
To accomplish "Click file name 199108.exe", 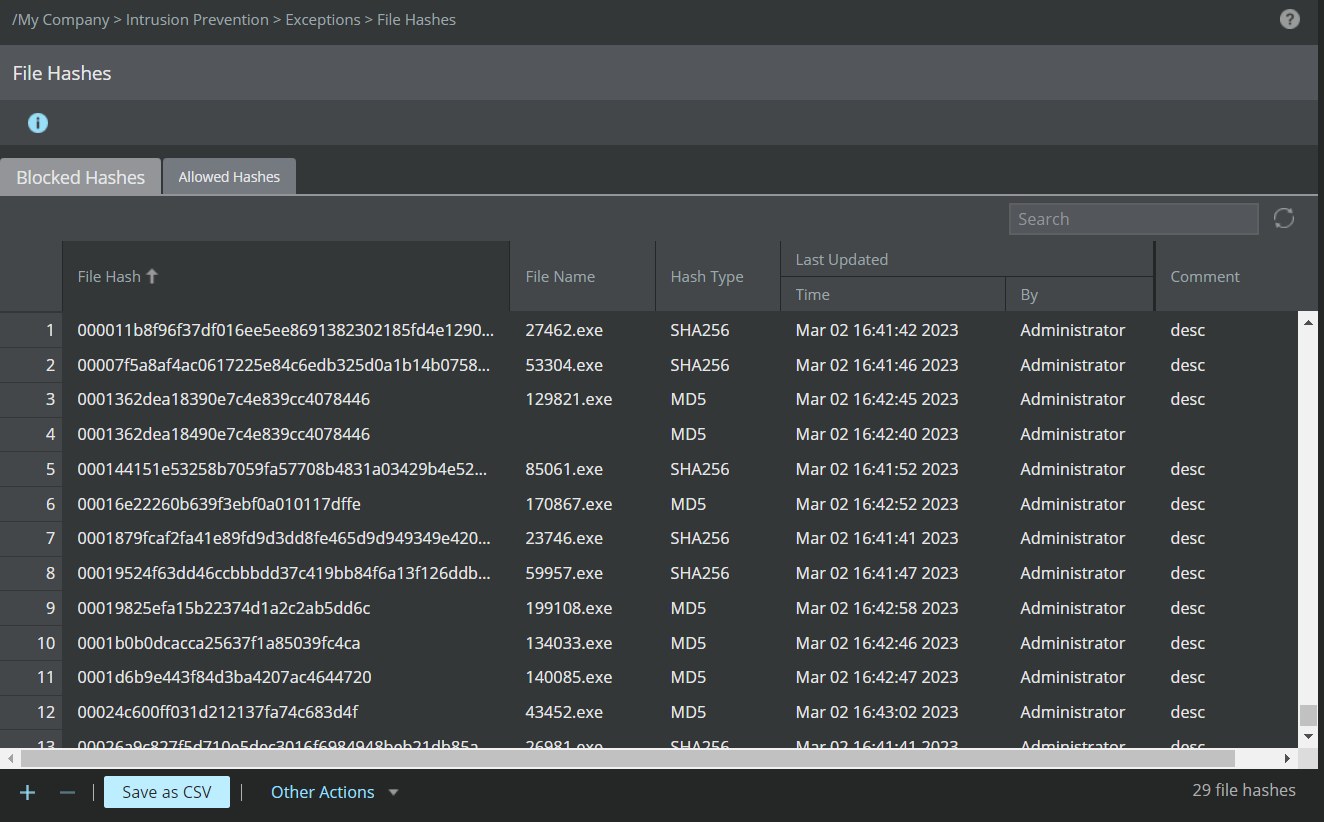I will (569, 608).
